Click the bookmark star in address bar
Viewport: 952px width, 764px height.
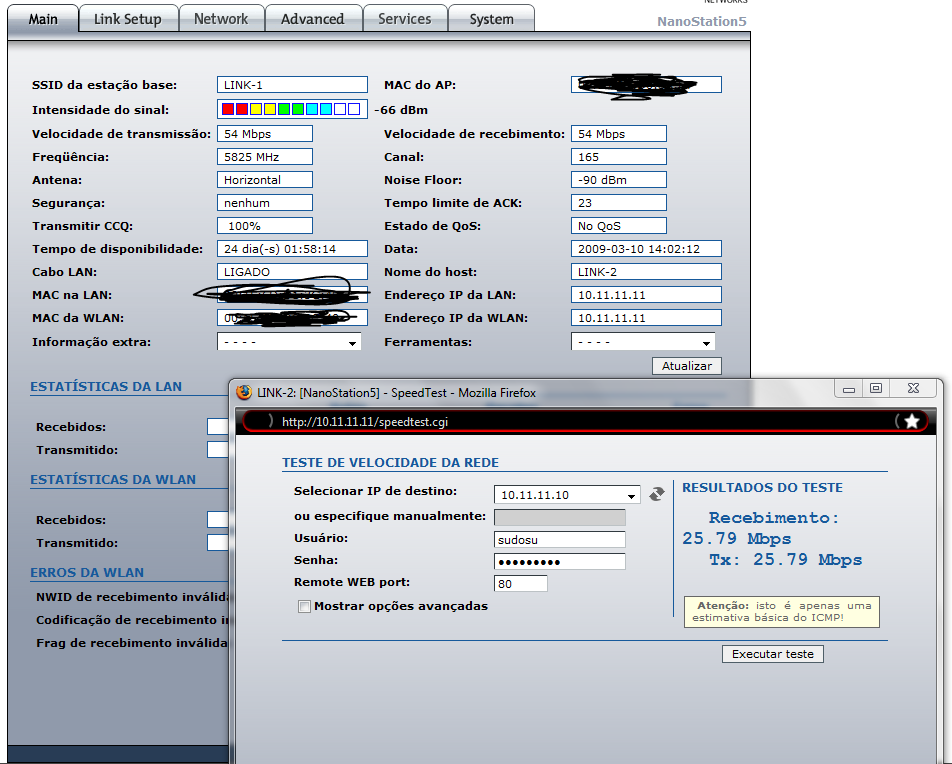point(911,421)
